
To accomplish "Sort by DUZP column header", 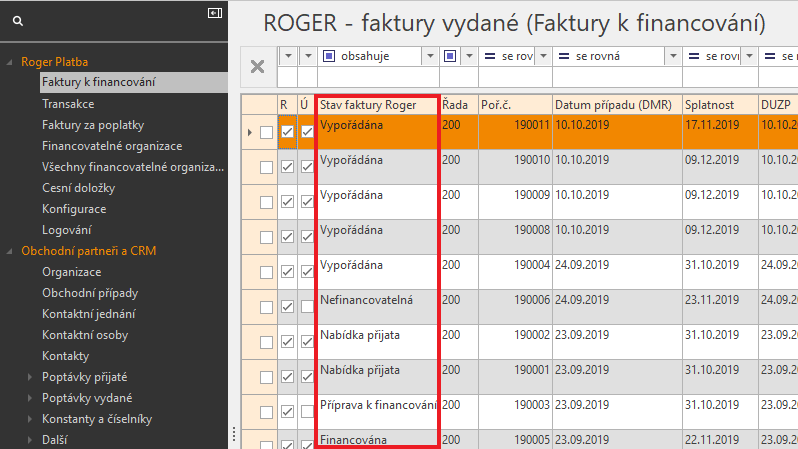I will (778, 105).
